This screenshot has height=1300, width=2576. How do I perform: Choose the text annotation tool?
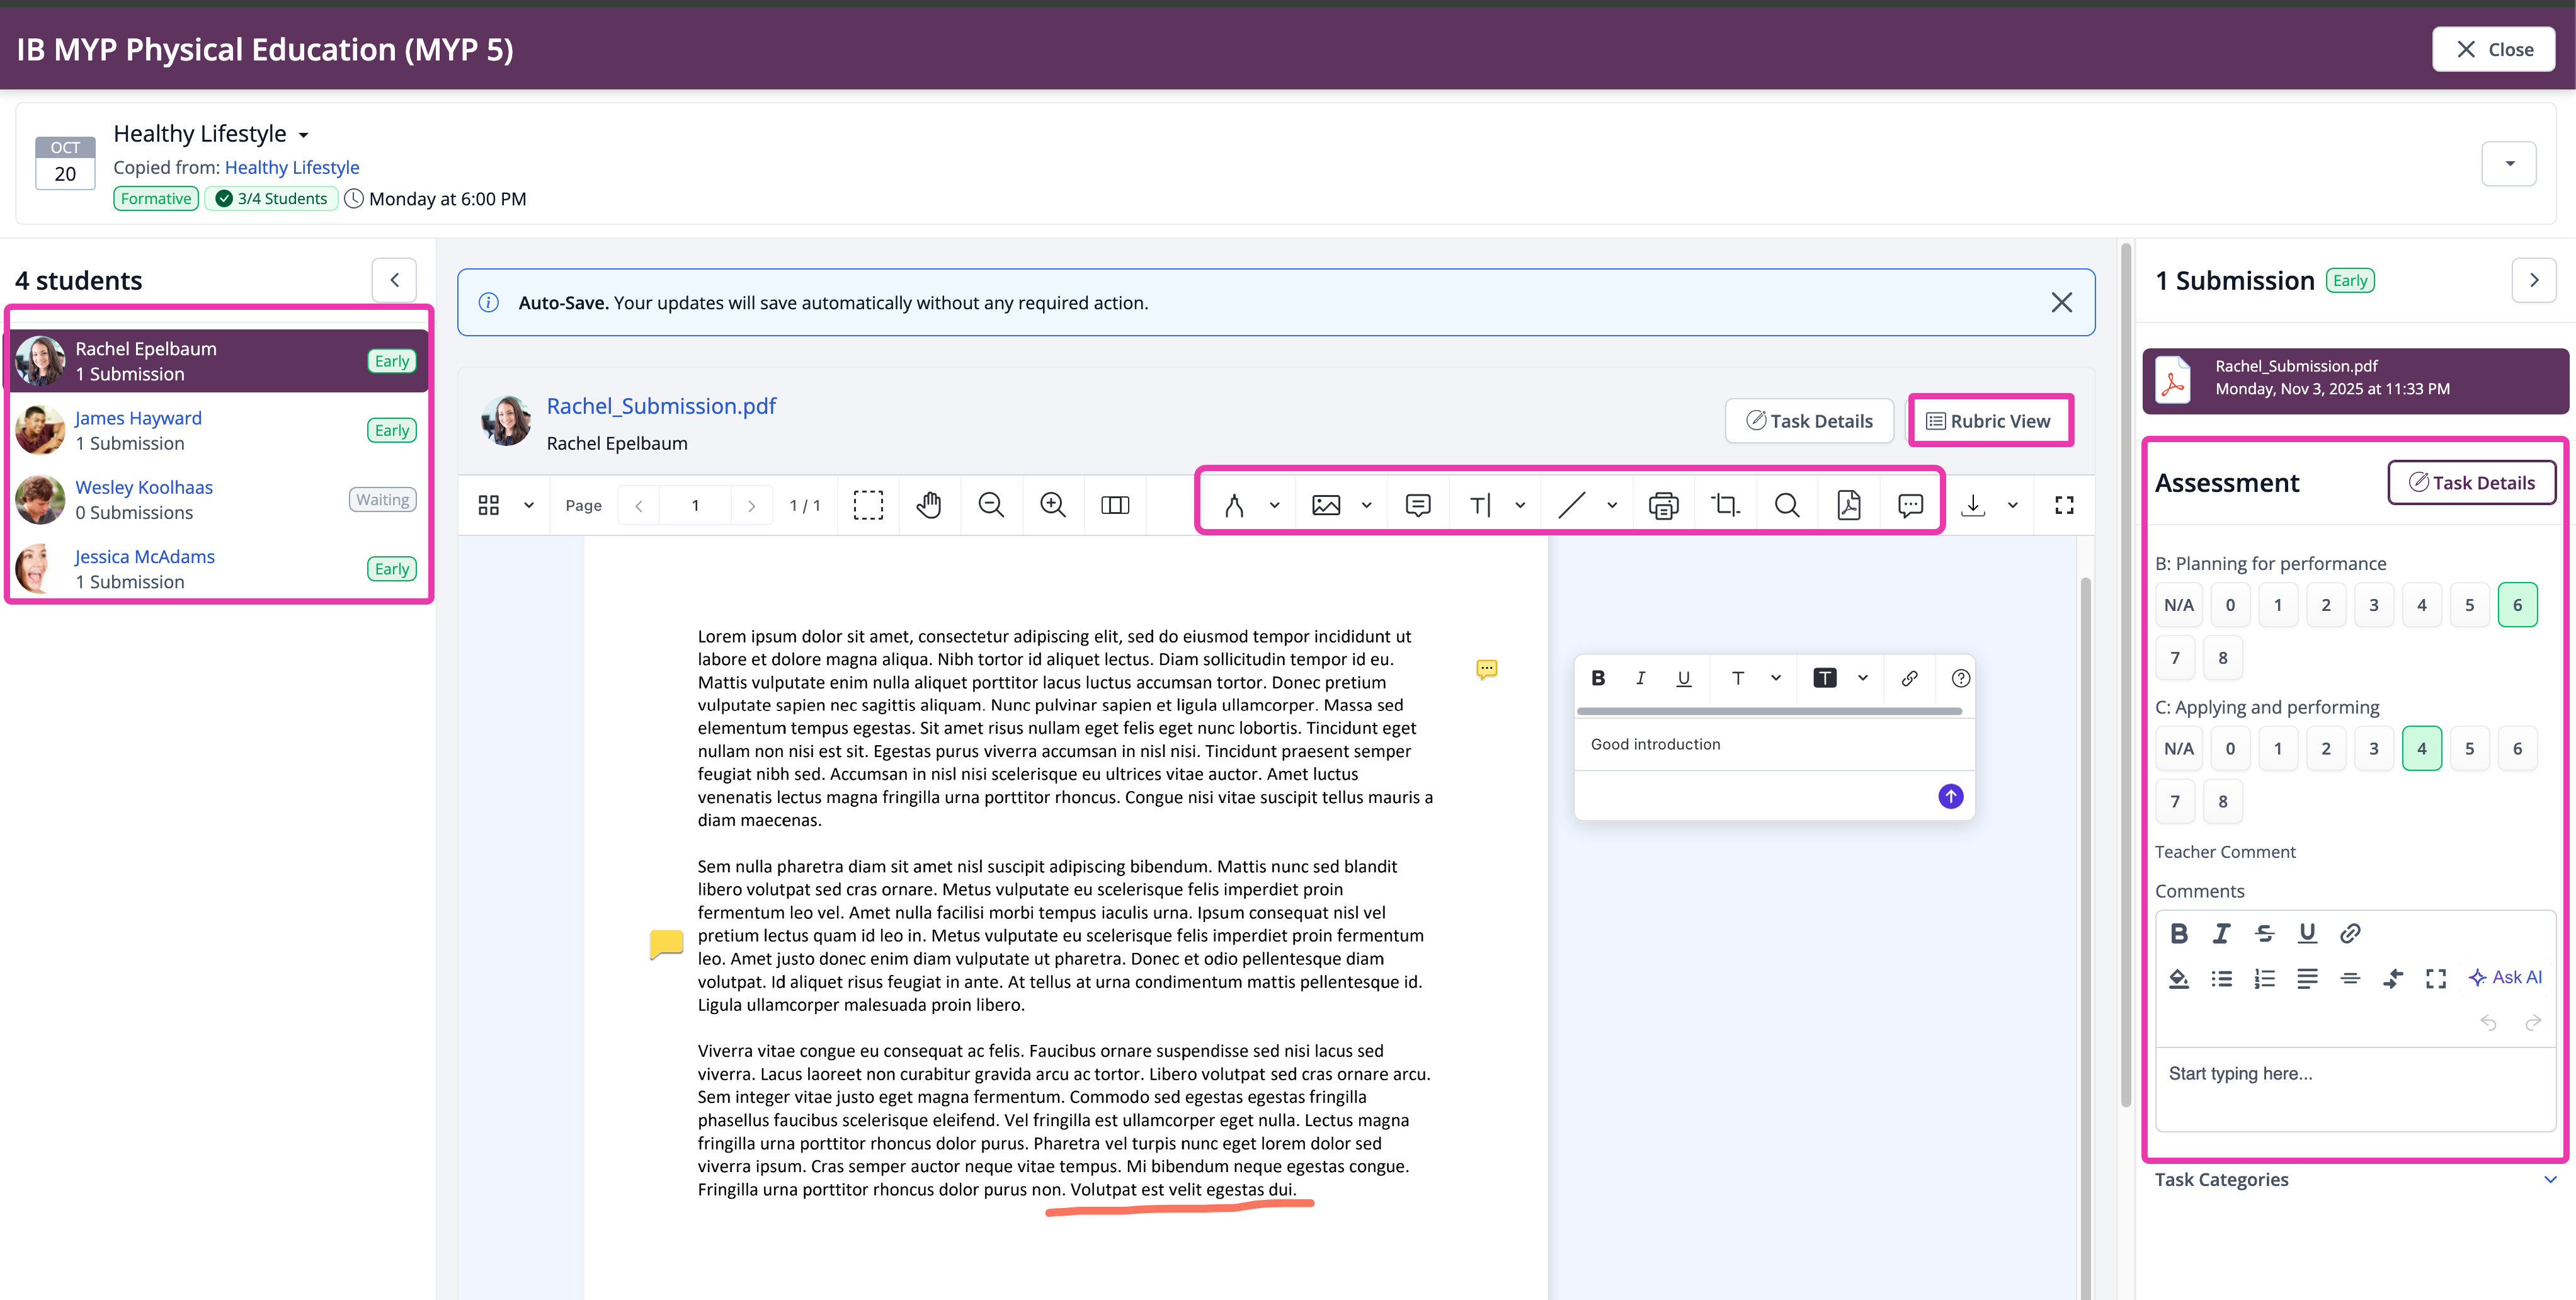click(x=1480, y=505)
